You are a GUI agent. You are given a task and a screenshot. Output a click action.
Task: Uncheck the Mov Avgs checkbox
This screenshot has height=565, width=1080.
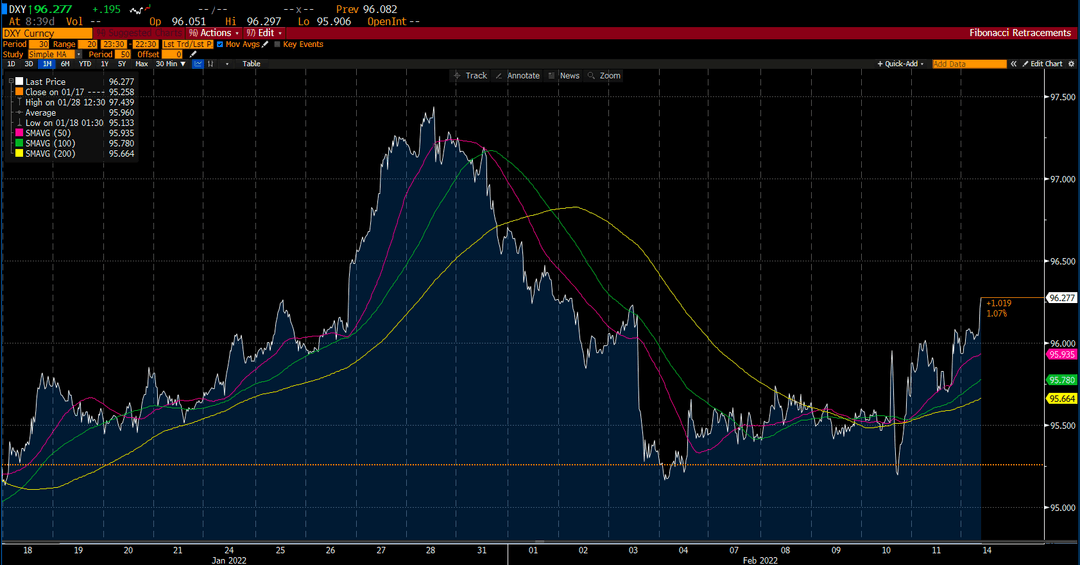pyautogui.click(x=220, y=44)
